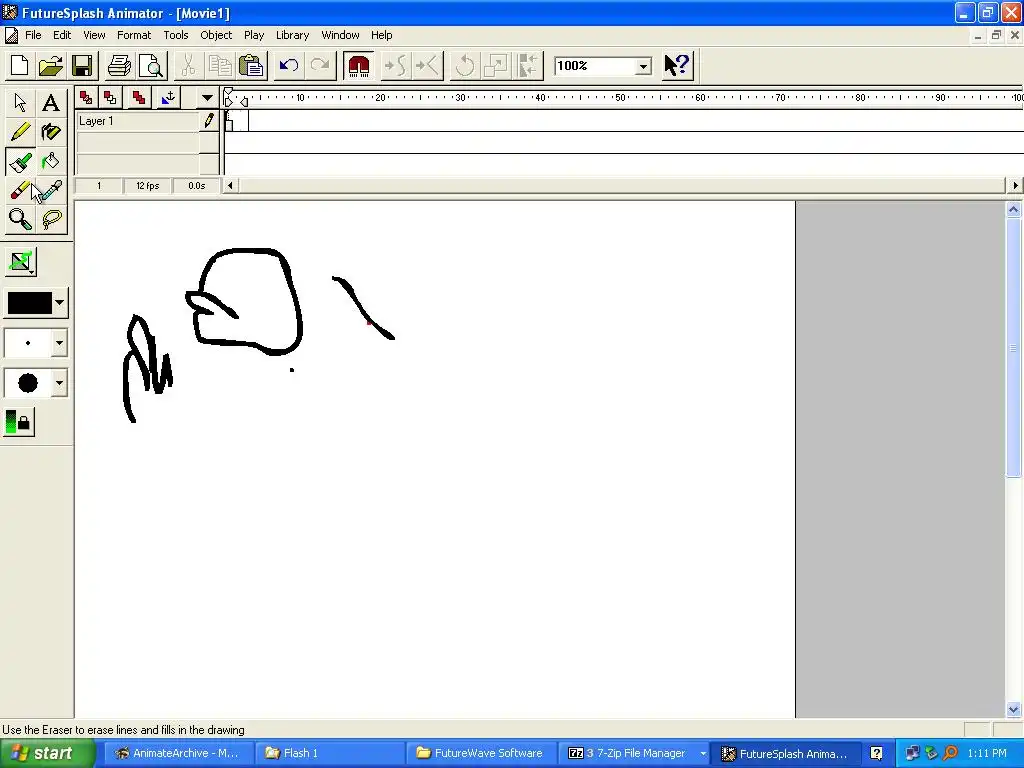Open the View menu

click(x=94, y=35)
